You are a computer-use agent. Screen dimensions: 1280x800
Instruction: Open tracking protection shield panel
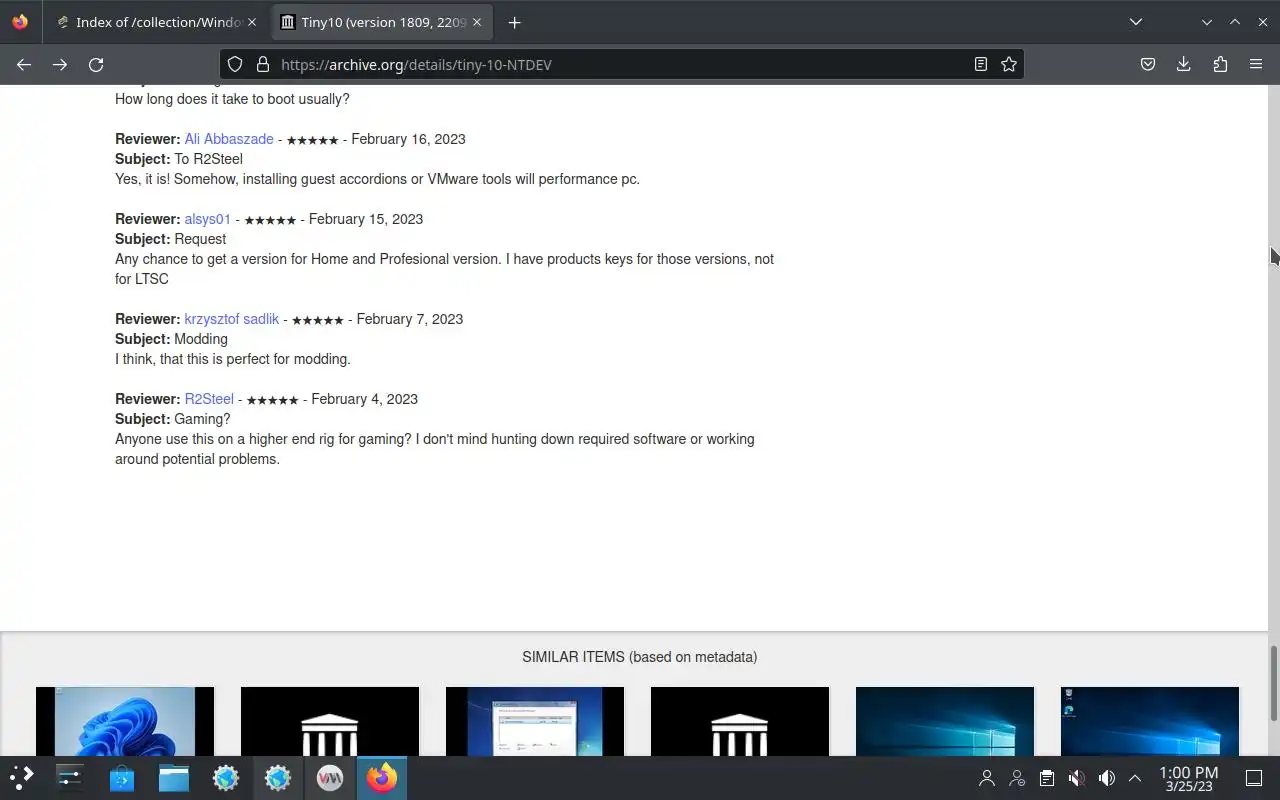point(235,64)
